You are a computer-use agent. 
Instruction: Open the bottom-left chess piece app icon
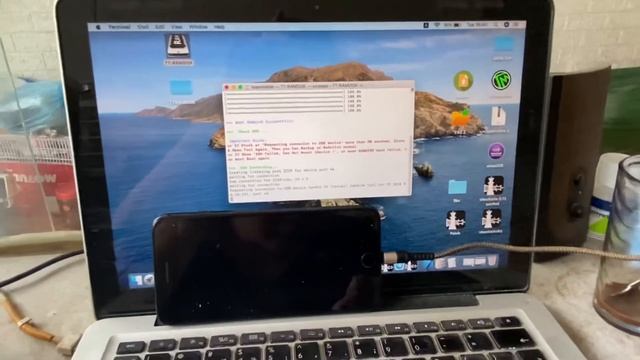(455, 220)
